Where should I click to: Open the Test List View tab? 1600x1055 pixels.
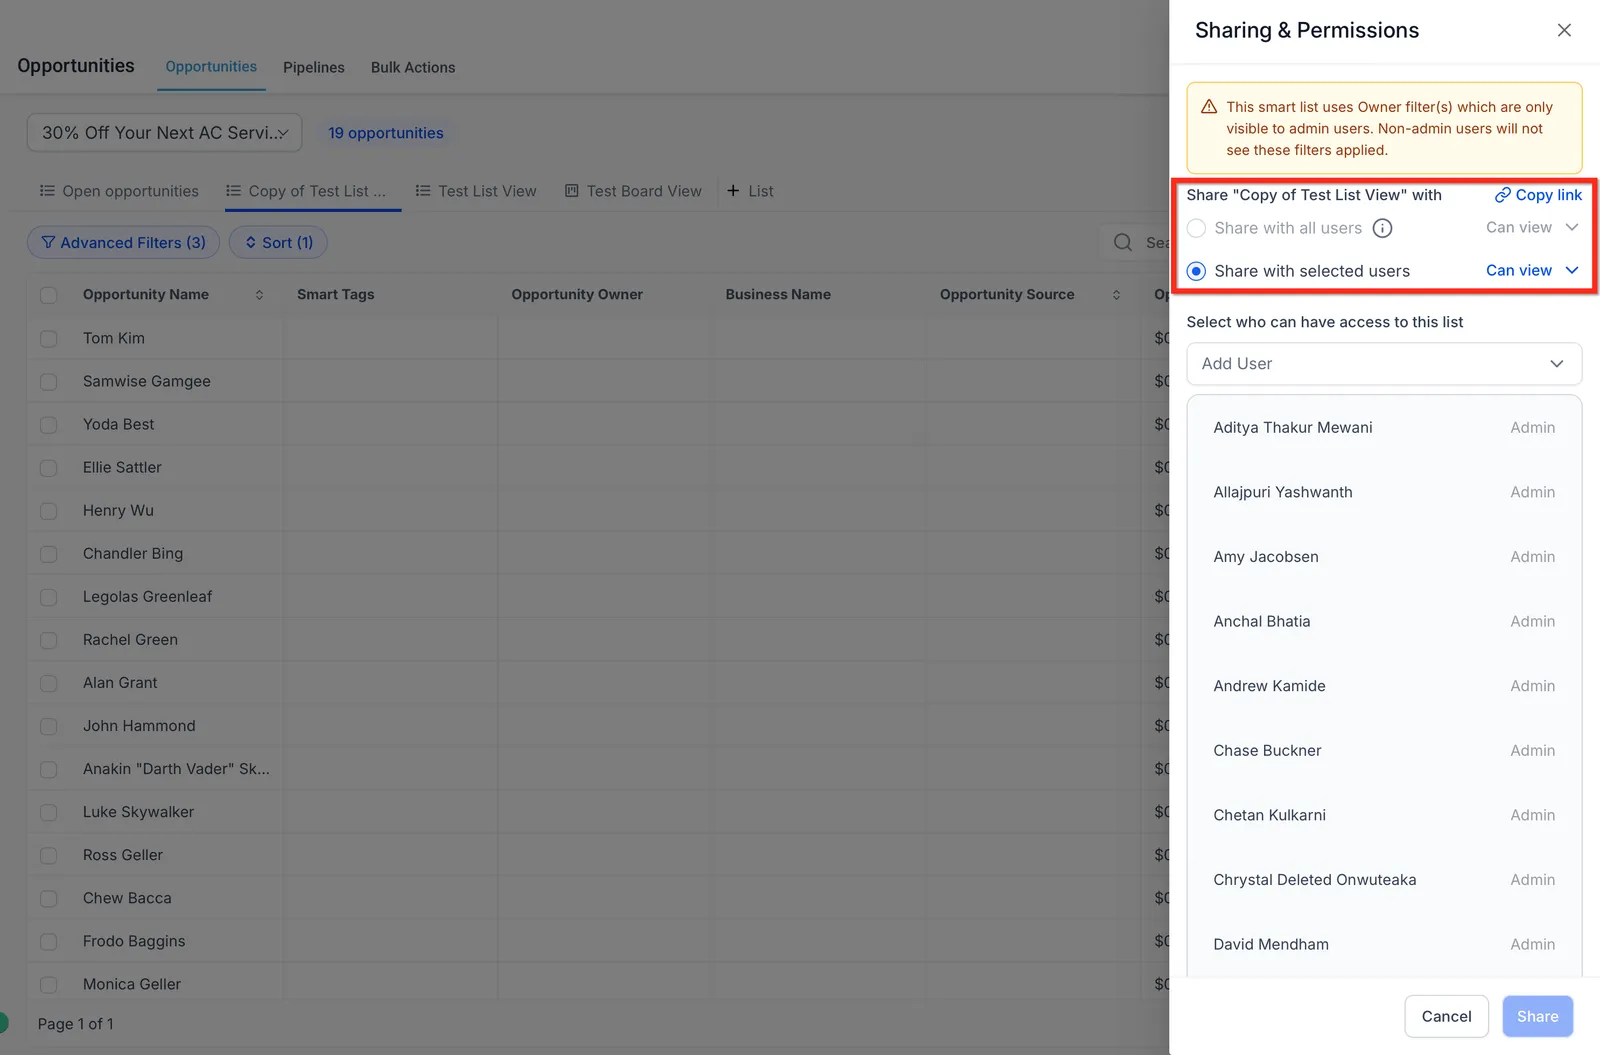click(x=476, y=191)
